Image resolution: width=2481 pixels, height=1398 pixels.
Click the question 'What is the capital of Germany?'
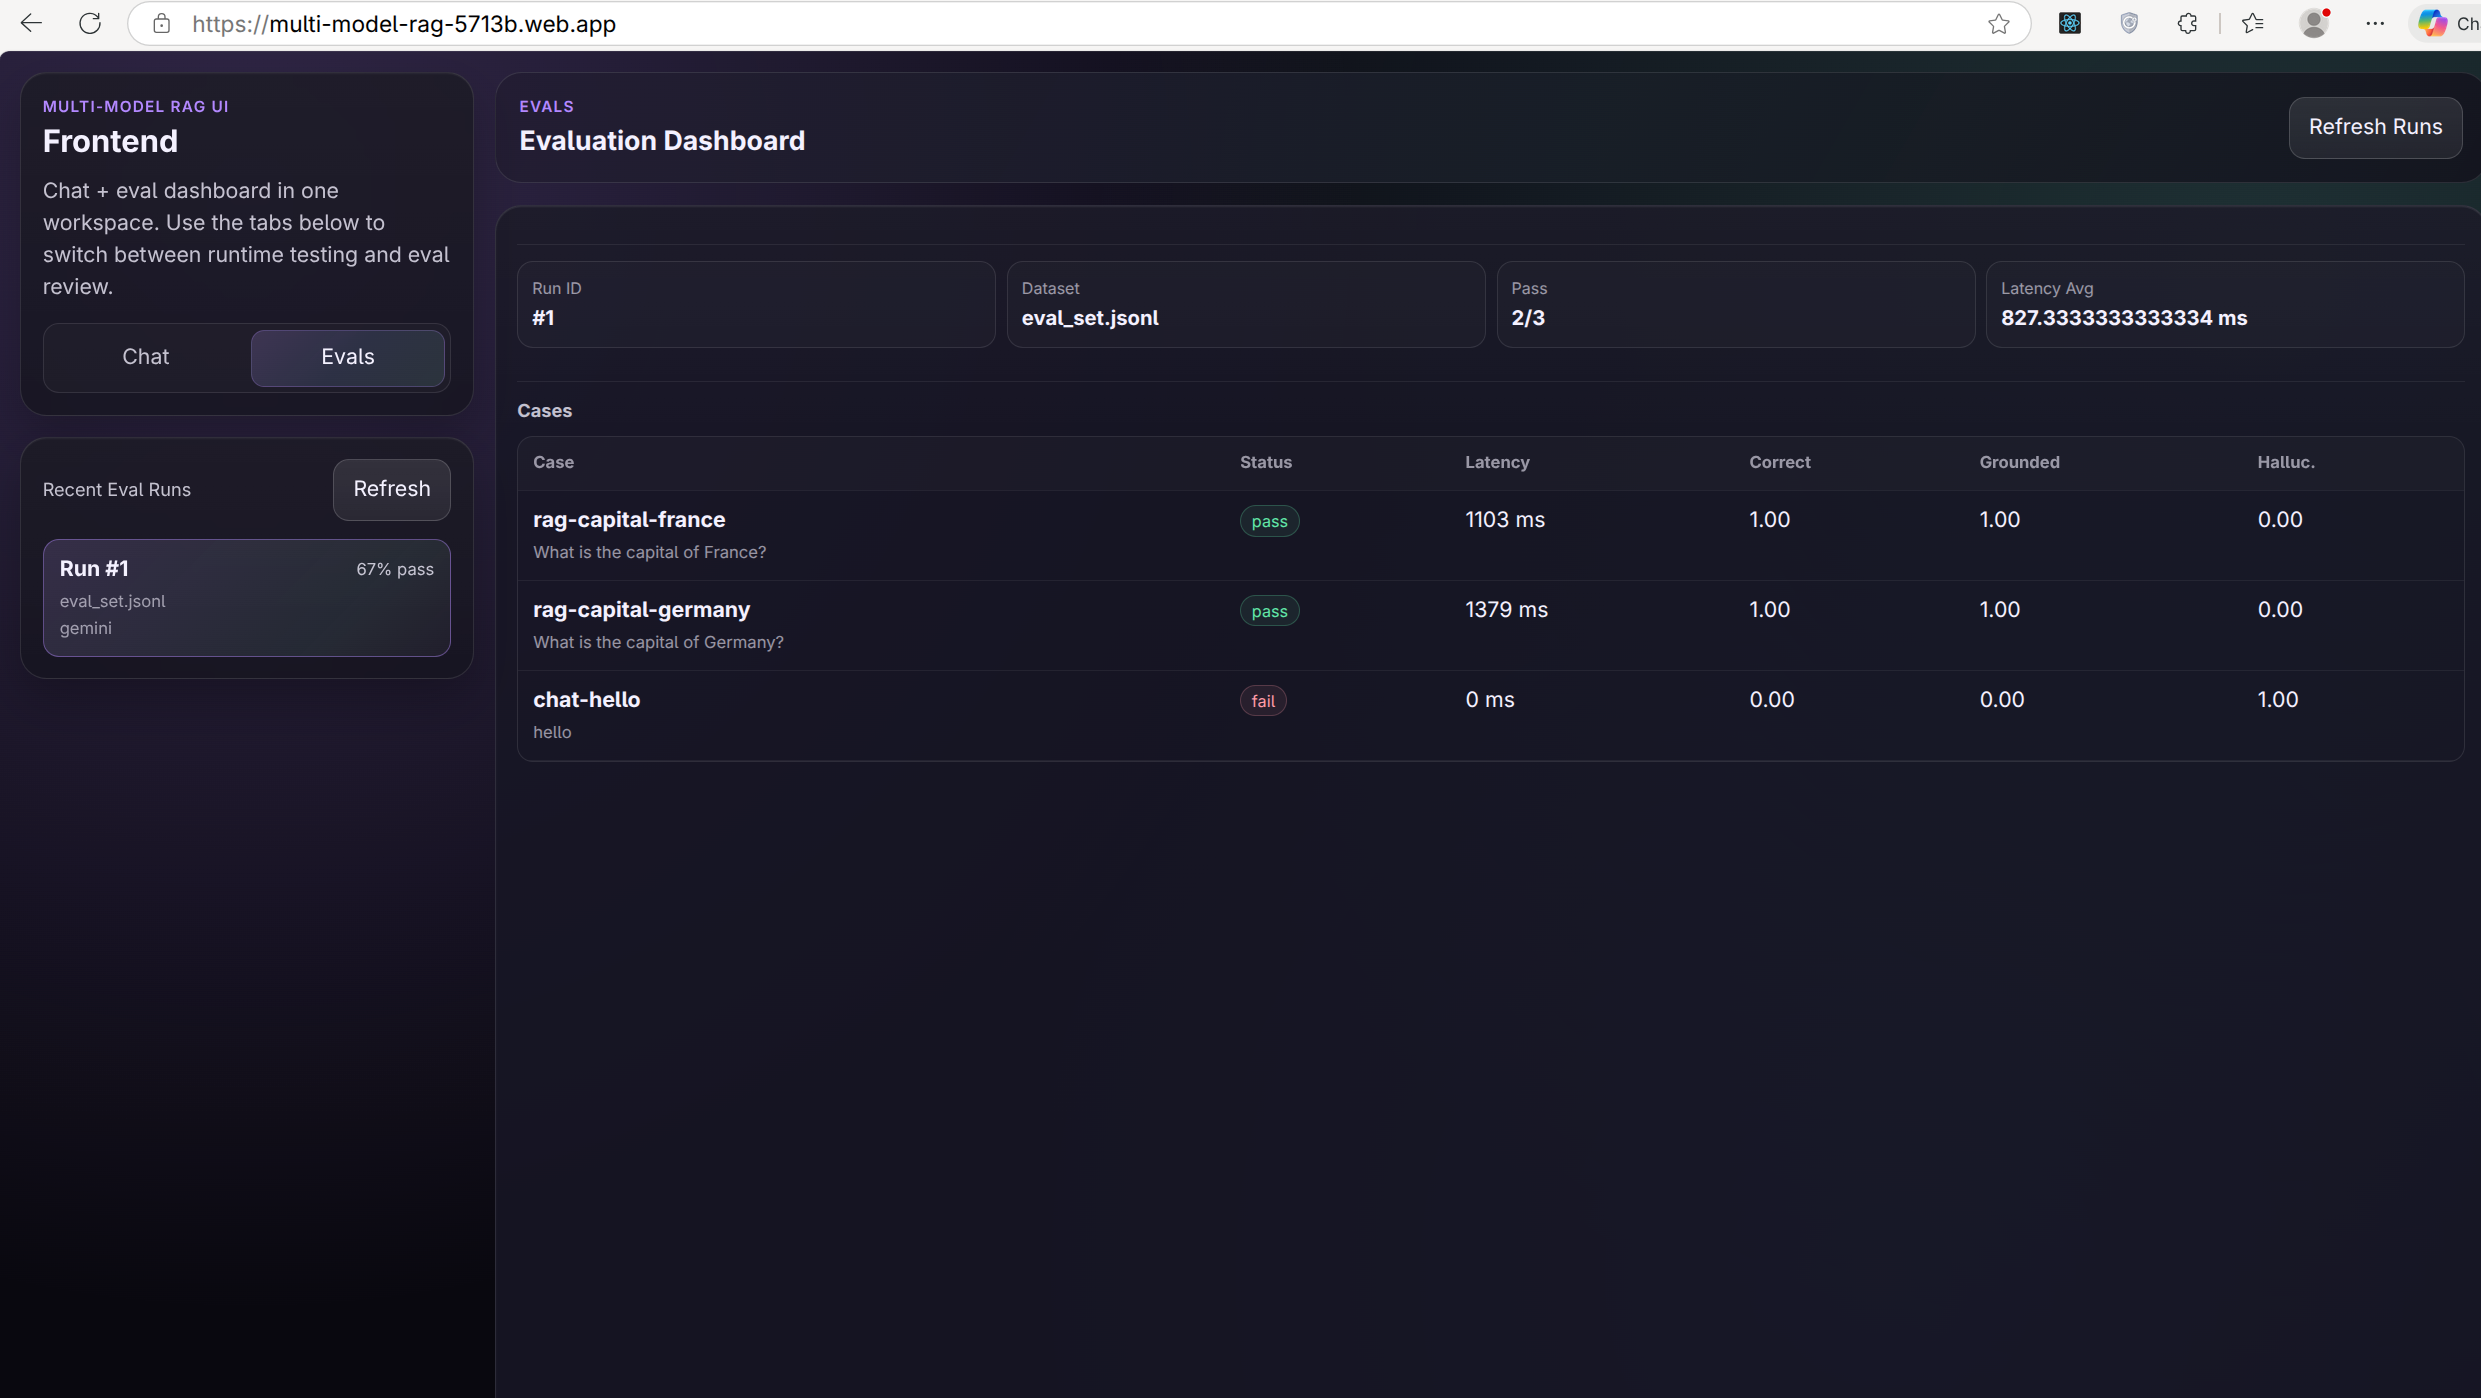tap(658, 642)
